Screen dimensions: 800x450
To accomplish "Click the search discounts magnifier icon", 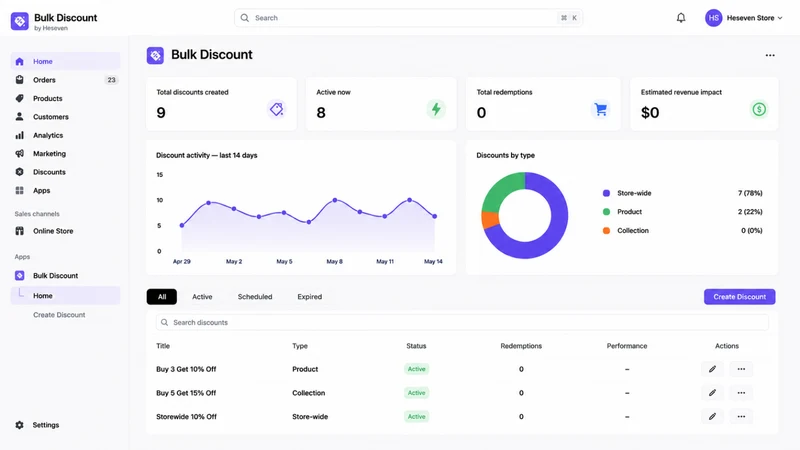I will 164,322.
